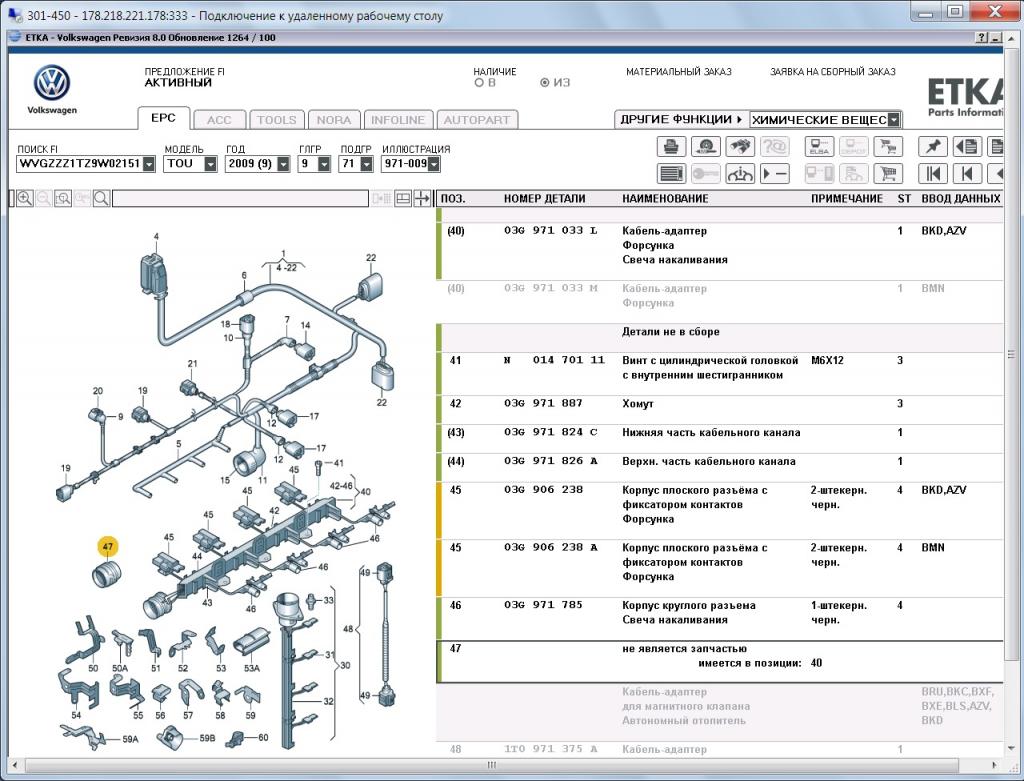Click the printer icon in the toolbar
Screen dimensions: 1024x781
[x=671, y=146]
